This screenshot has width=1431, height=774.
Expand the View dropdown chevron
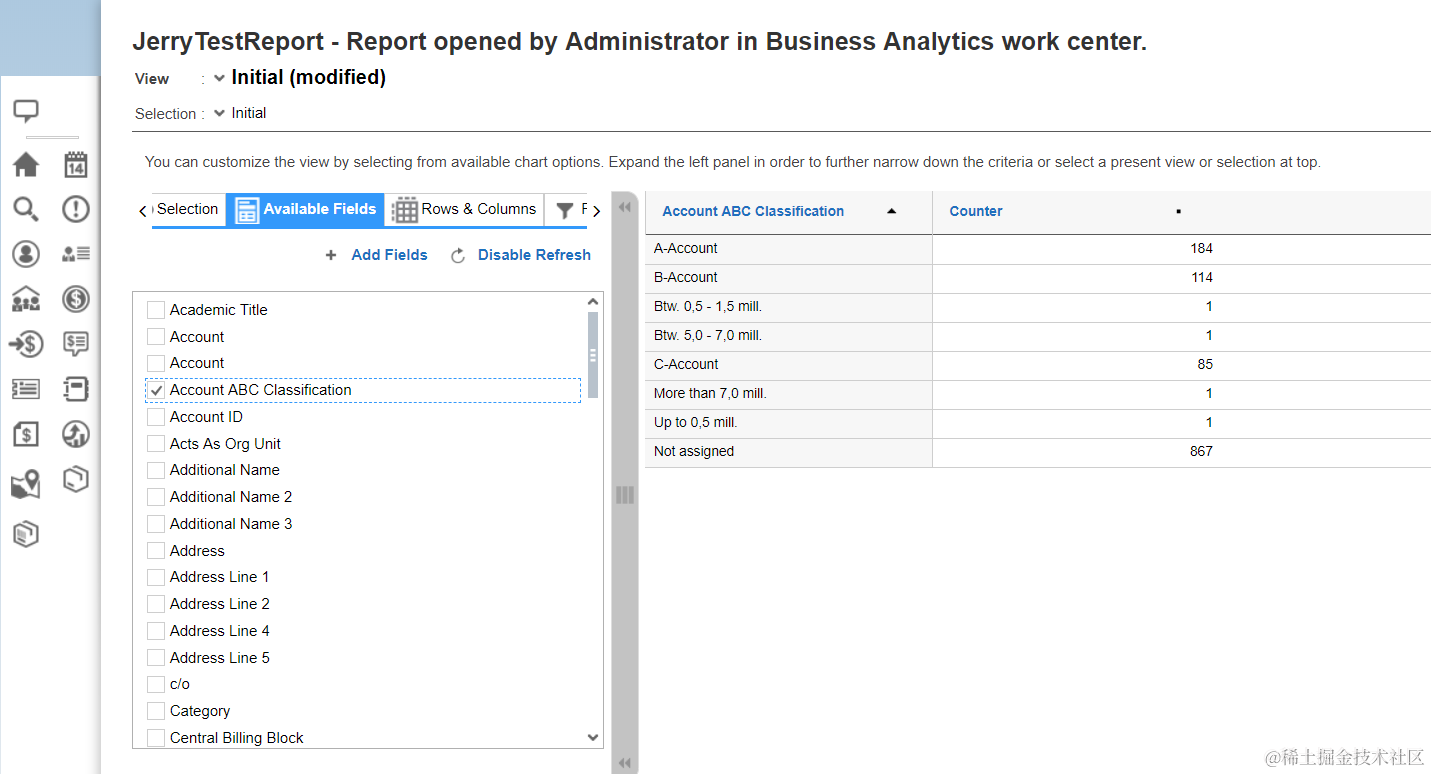220,78
